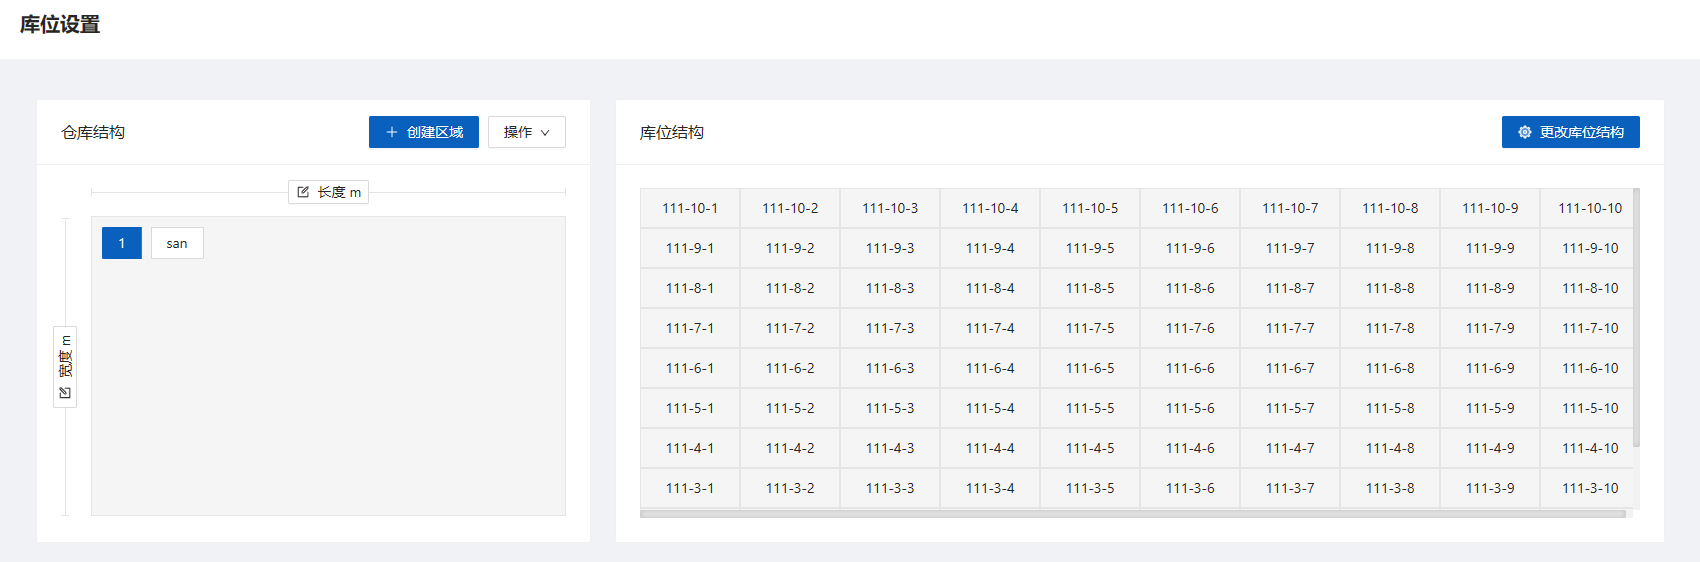Select storage cell 111-7-5
Image resolution: width=1700 pixels, height=562 pixels.
click(x=1090, y=328)
